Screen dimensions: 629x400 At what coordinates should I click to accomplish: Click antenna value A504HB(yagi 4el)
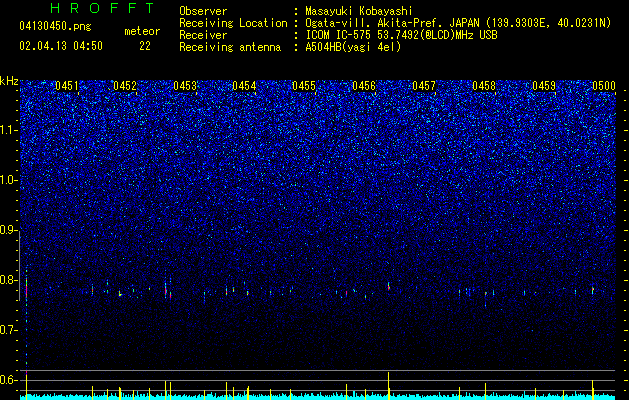point(353,47)
